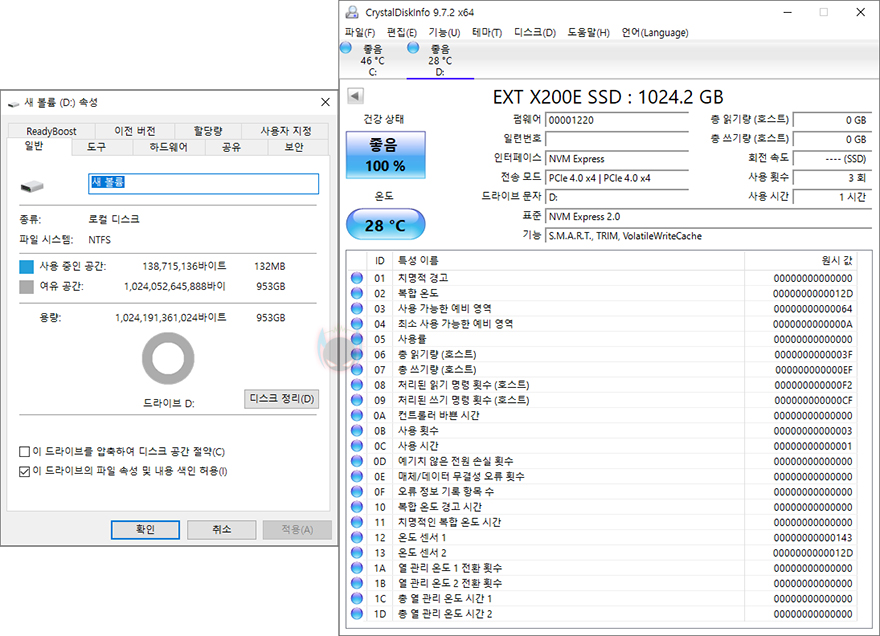Click the status orb for ID 12 온도 센서 1

coord(357,537)
